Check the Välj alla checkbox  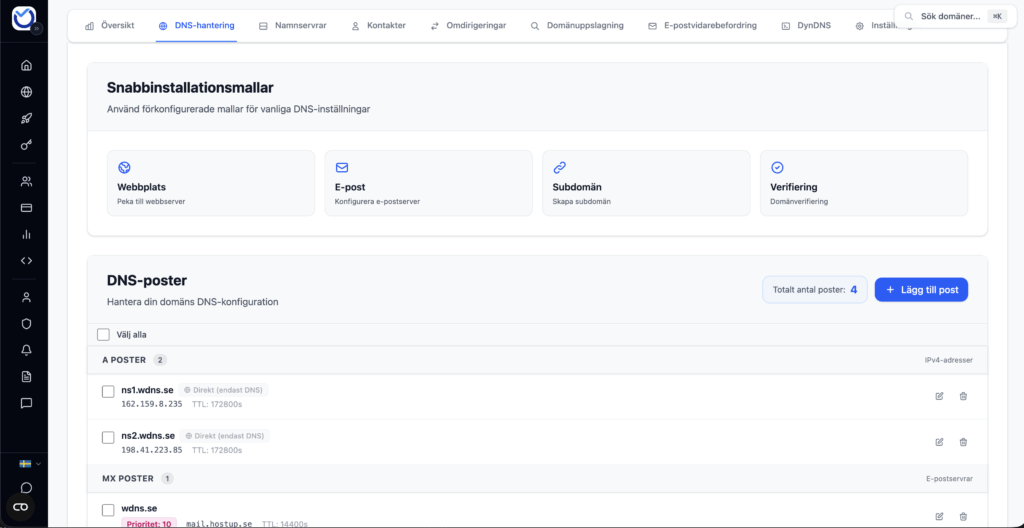click(x=103, y=335)
